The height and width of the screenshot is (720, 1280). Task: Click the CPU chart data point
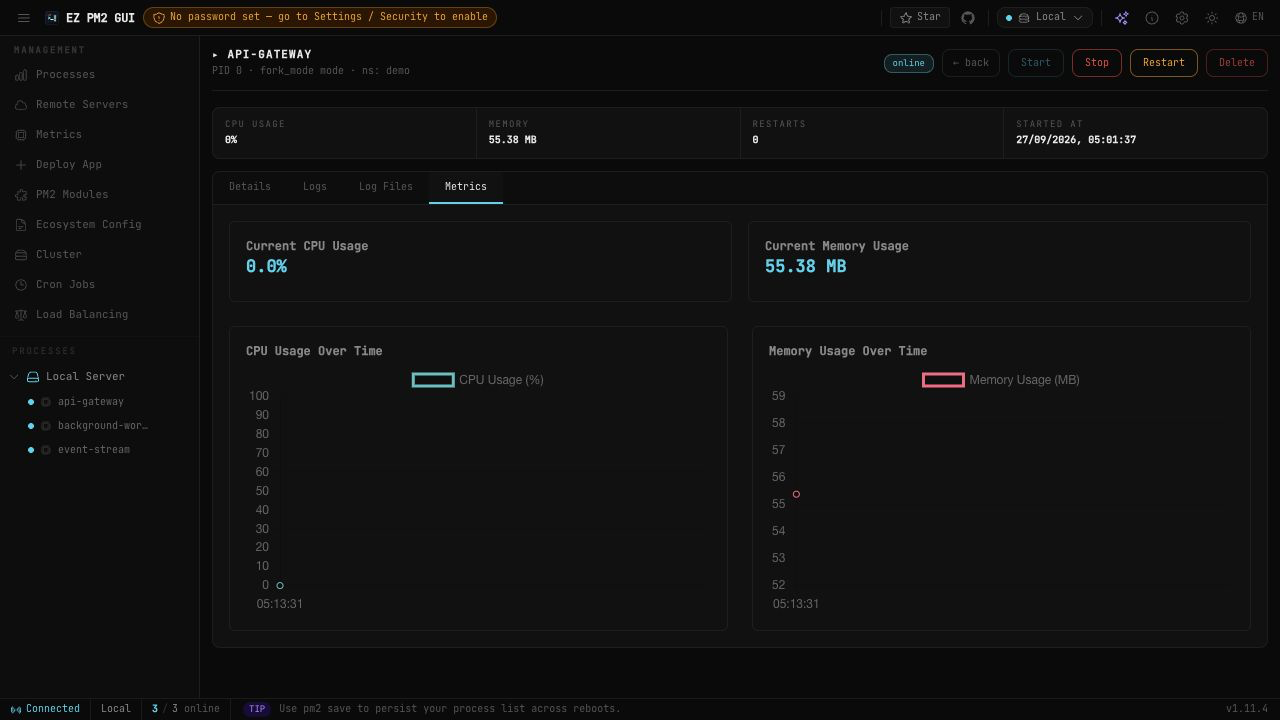[x=280, y=585]
